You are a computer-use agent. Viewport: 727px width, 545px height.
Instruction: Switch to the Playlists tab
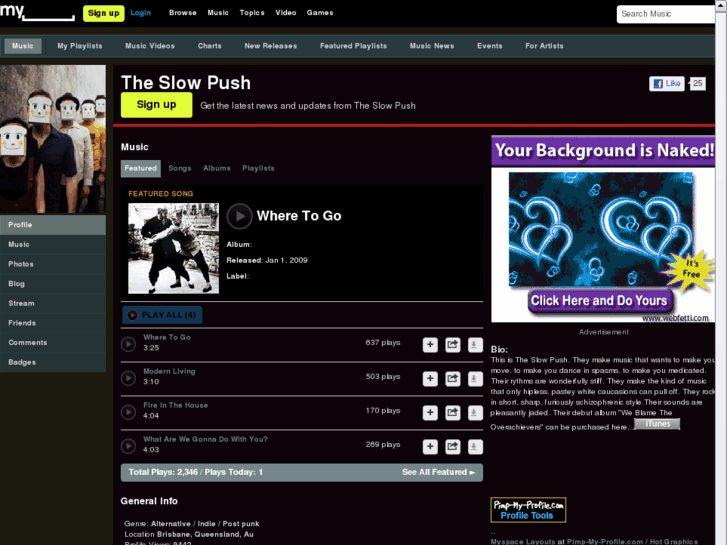tap(258, 168)
